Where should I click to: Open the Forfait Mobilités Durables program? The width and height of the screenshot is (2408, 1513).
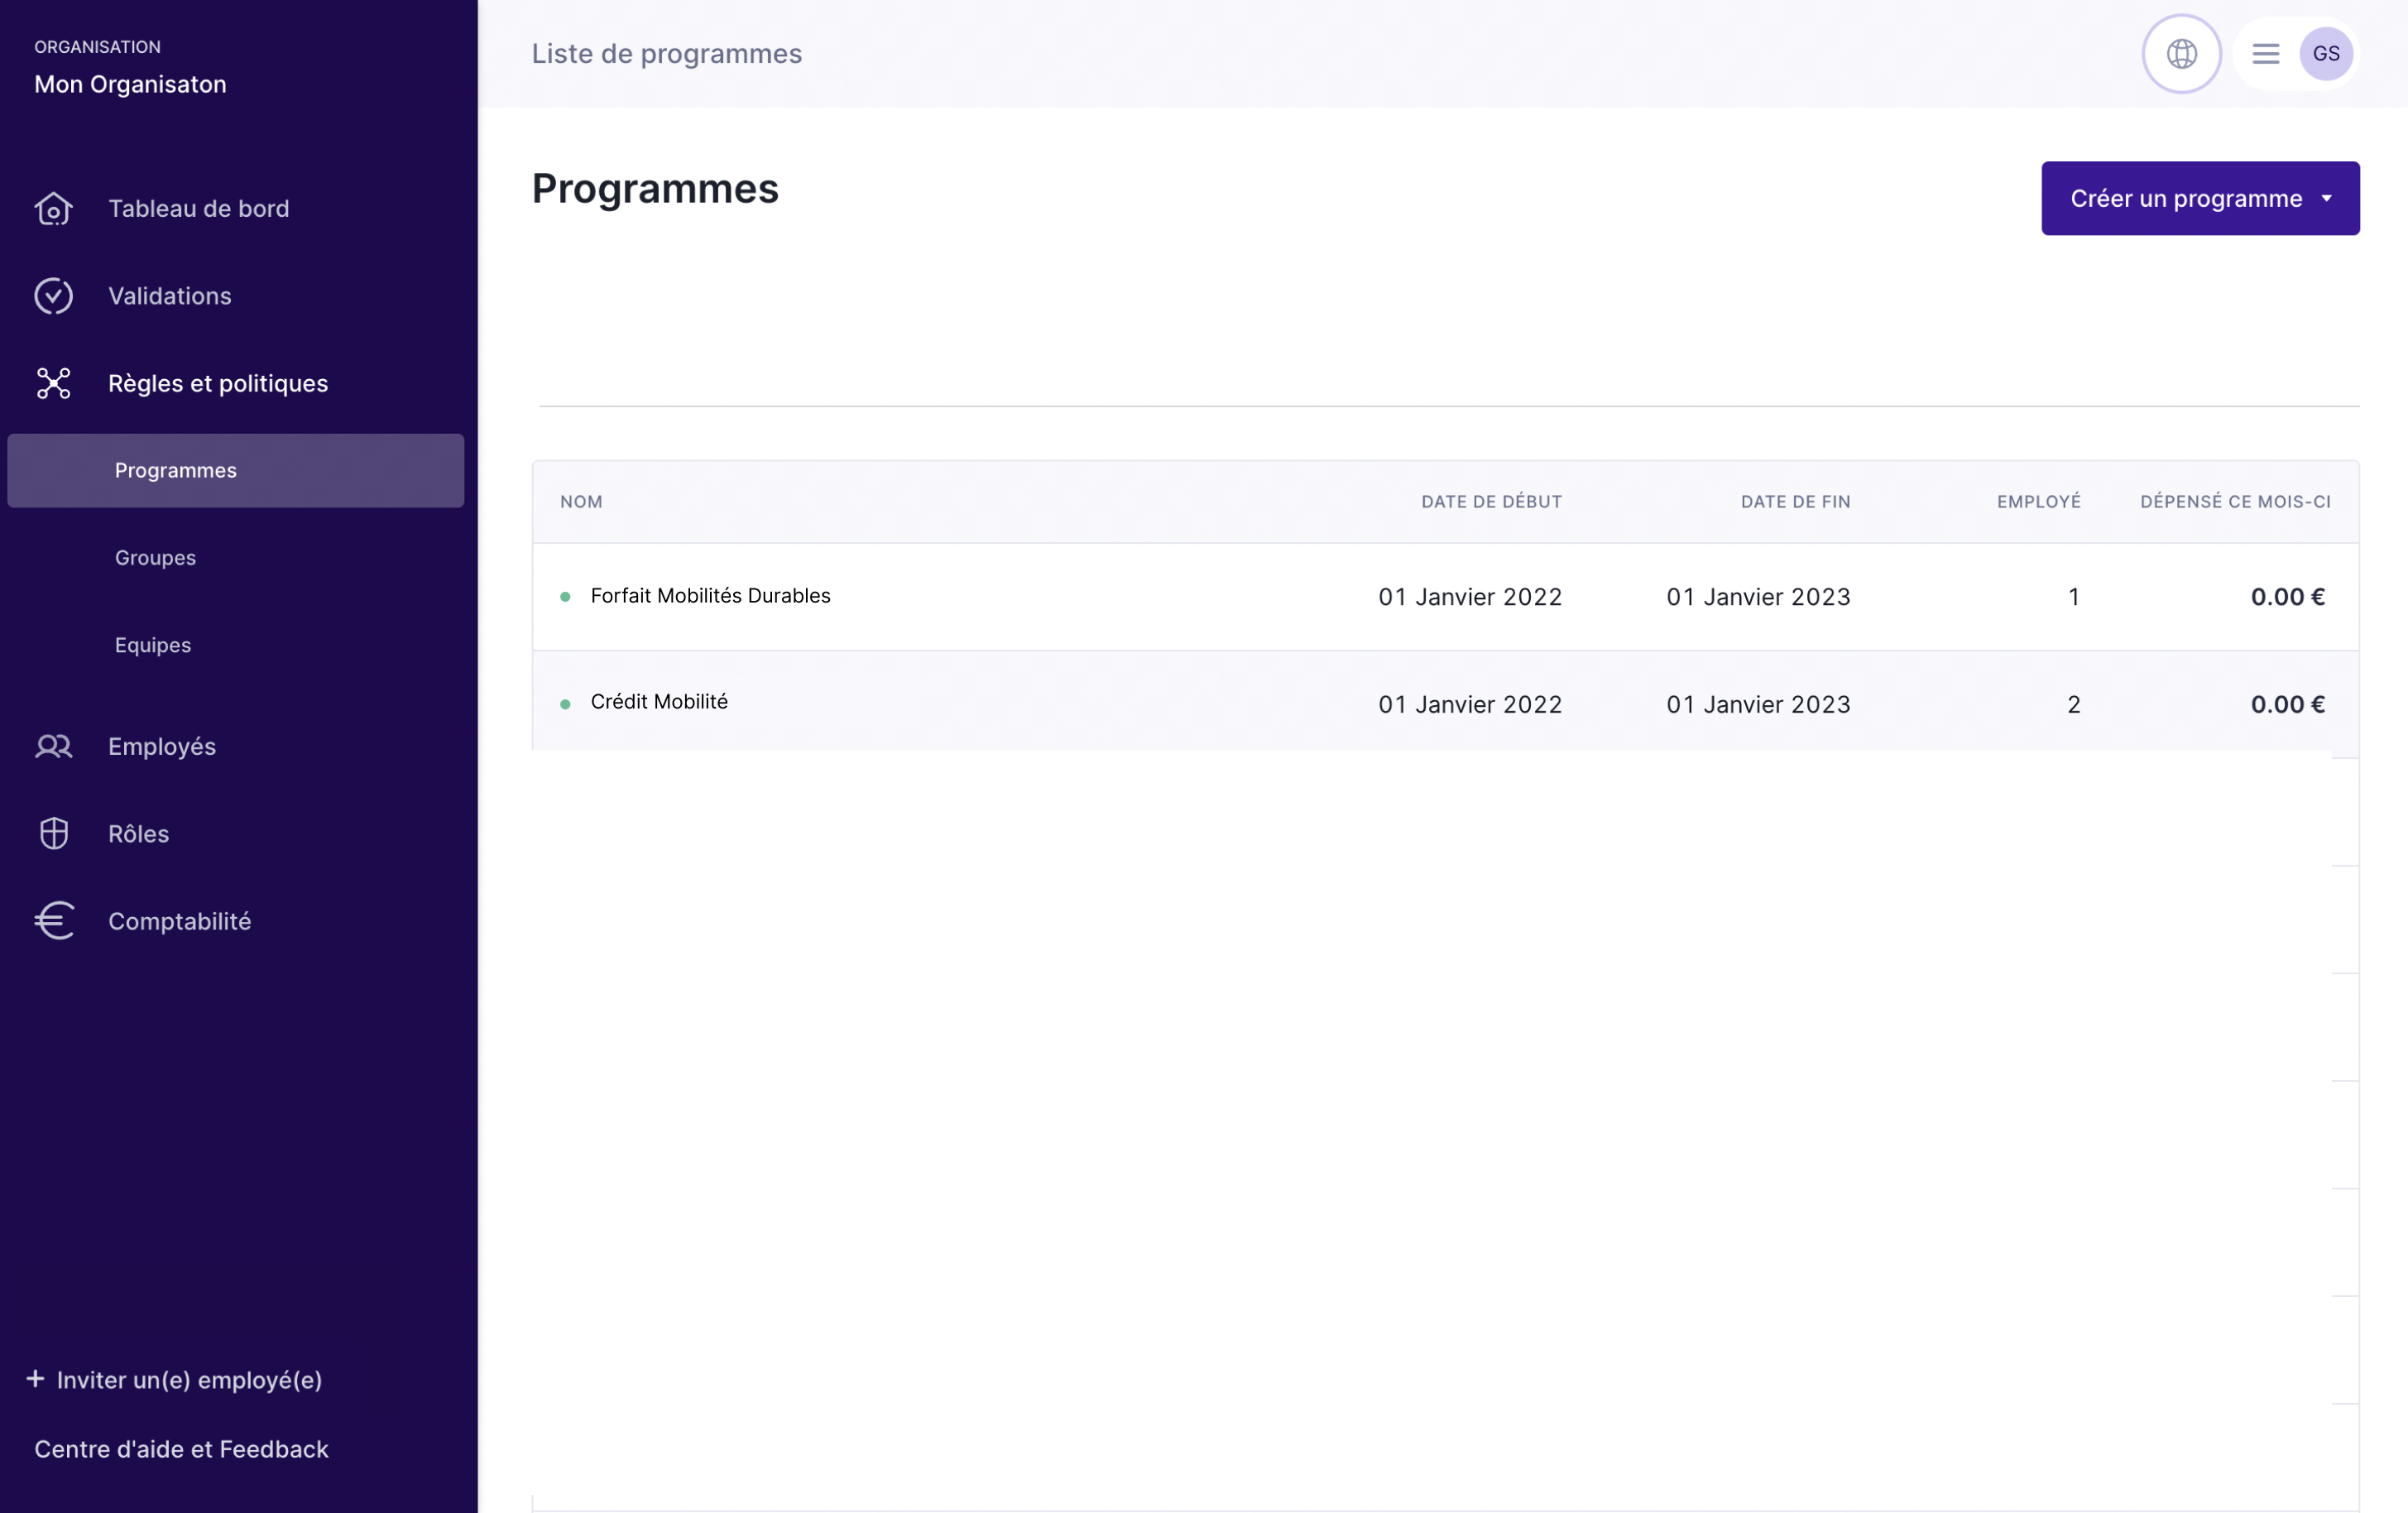tap(710, 596)
